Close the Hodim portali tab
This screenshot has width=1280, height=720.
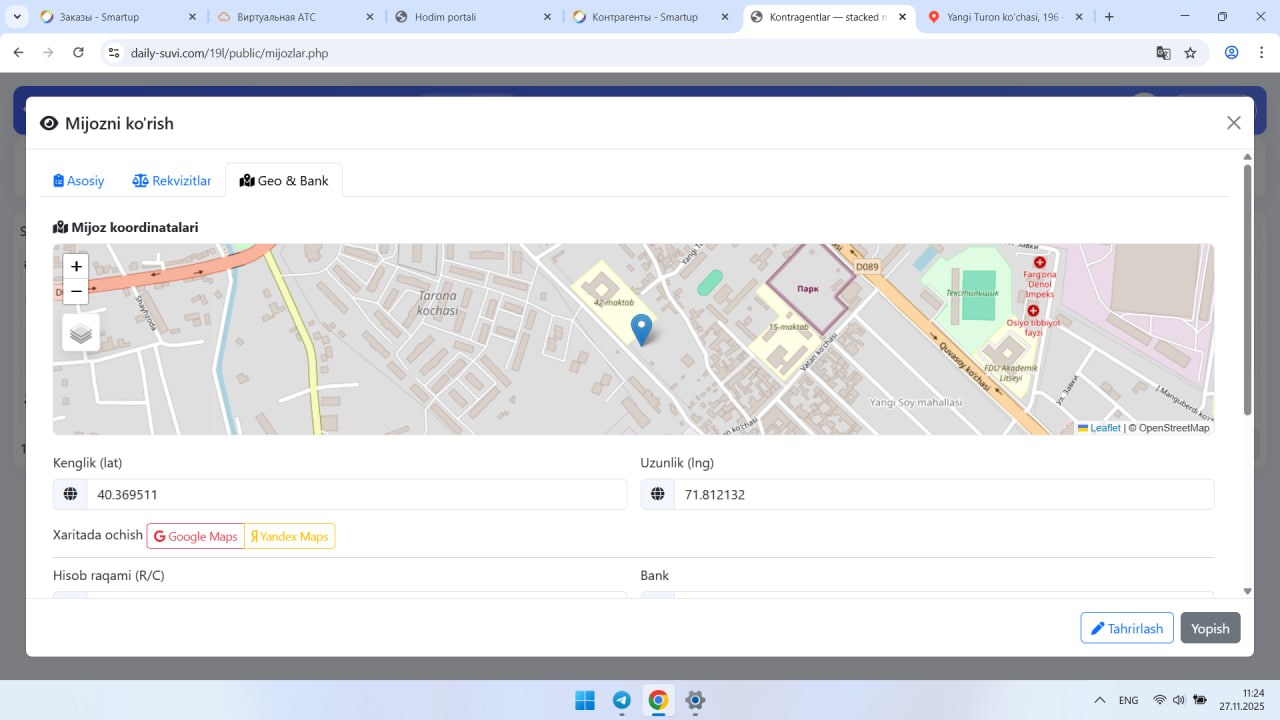coord(547,17)
